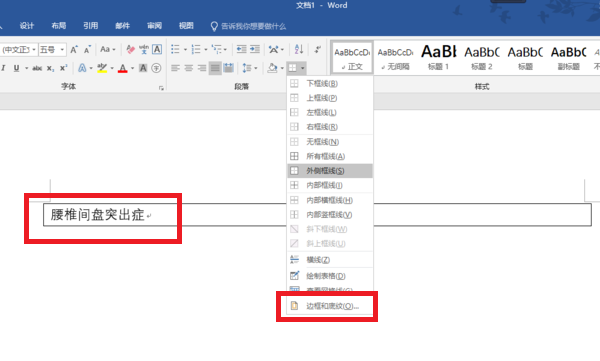Click the Enclosed Character icon
Image resolution: width=600 pixels, height=361 pixels.
pos(156,68)
